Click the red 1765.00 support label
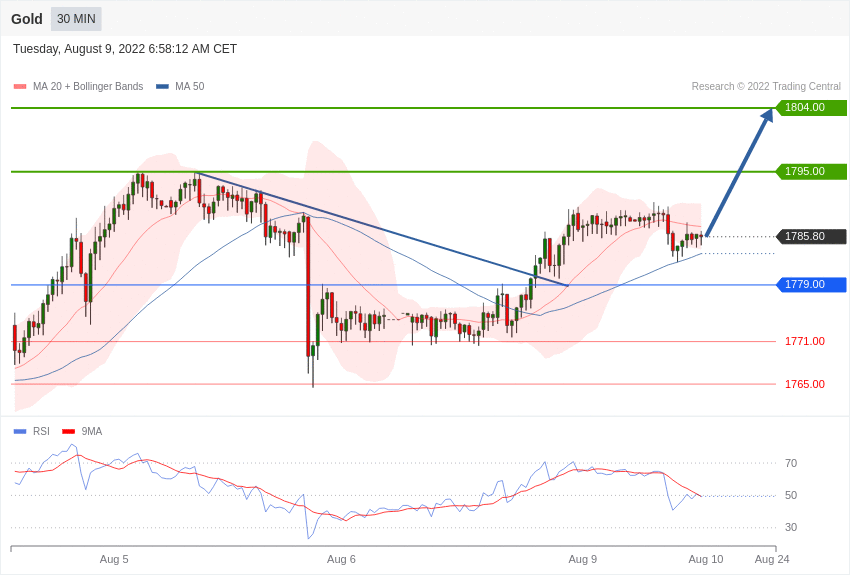This screenshot has height=576, width=850. tap(805, 384)
